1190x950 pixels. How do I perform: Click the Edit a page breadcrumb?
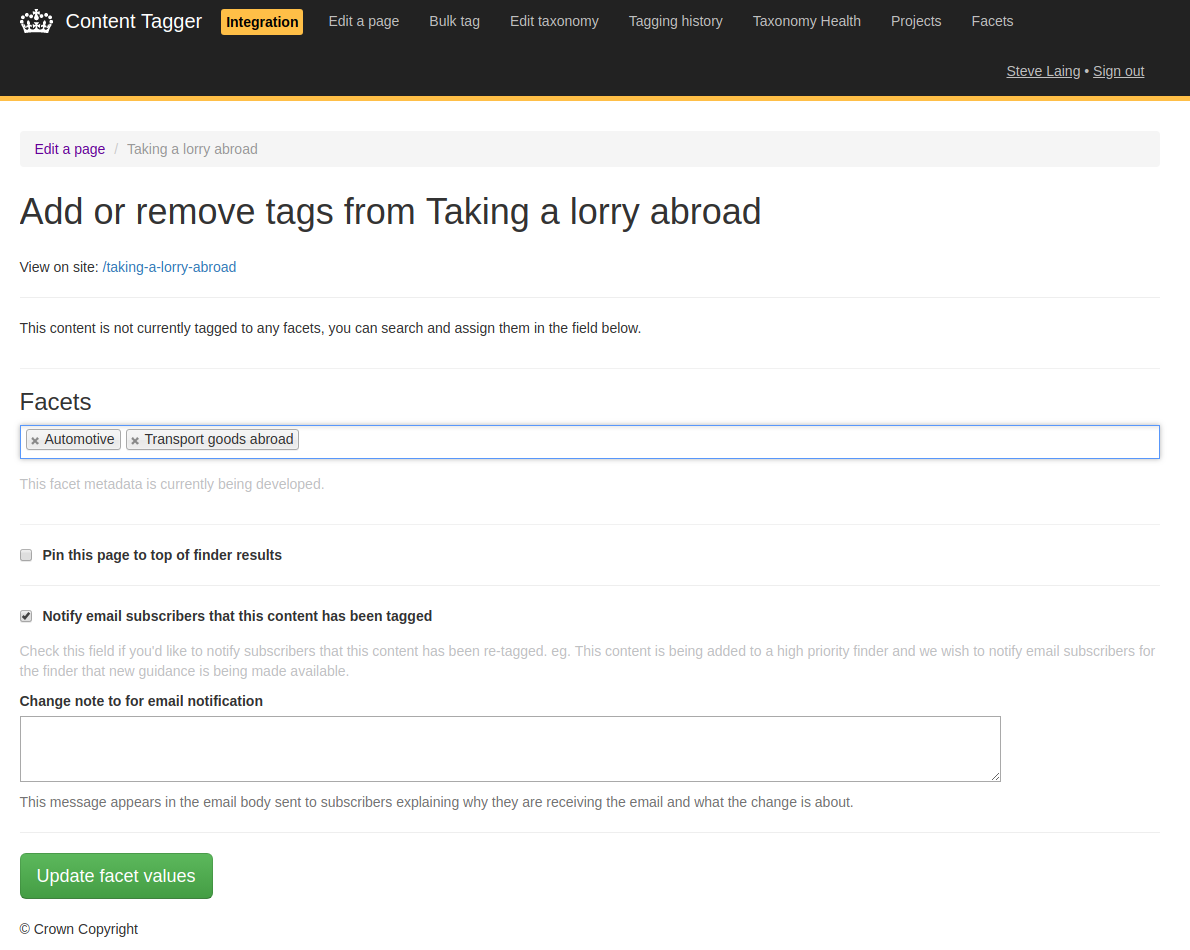pos(70,149)
